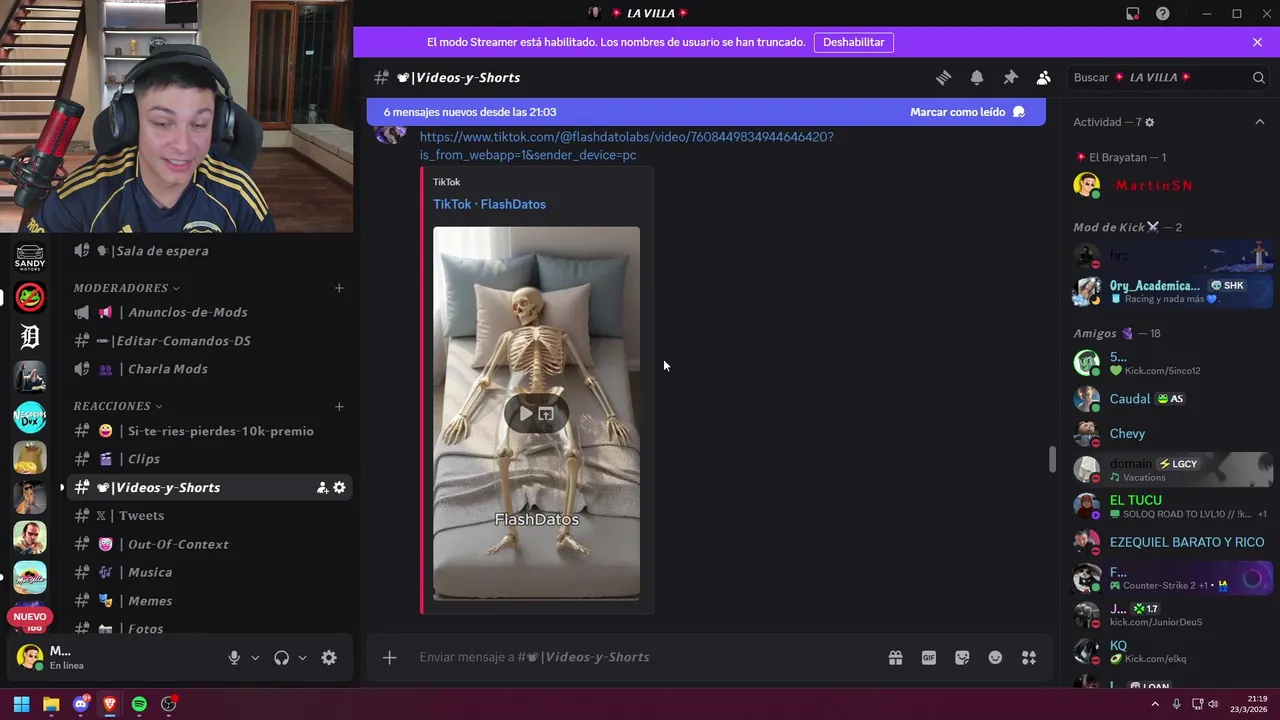Collapse the MODERADORES category
The image size is (1280, 720).
pos(126,288)
